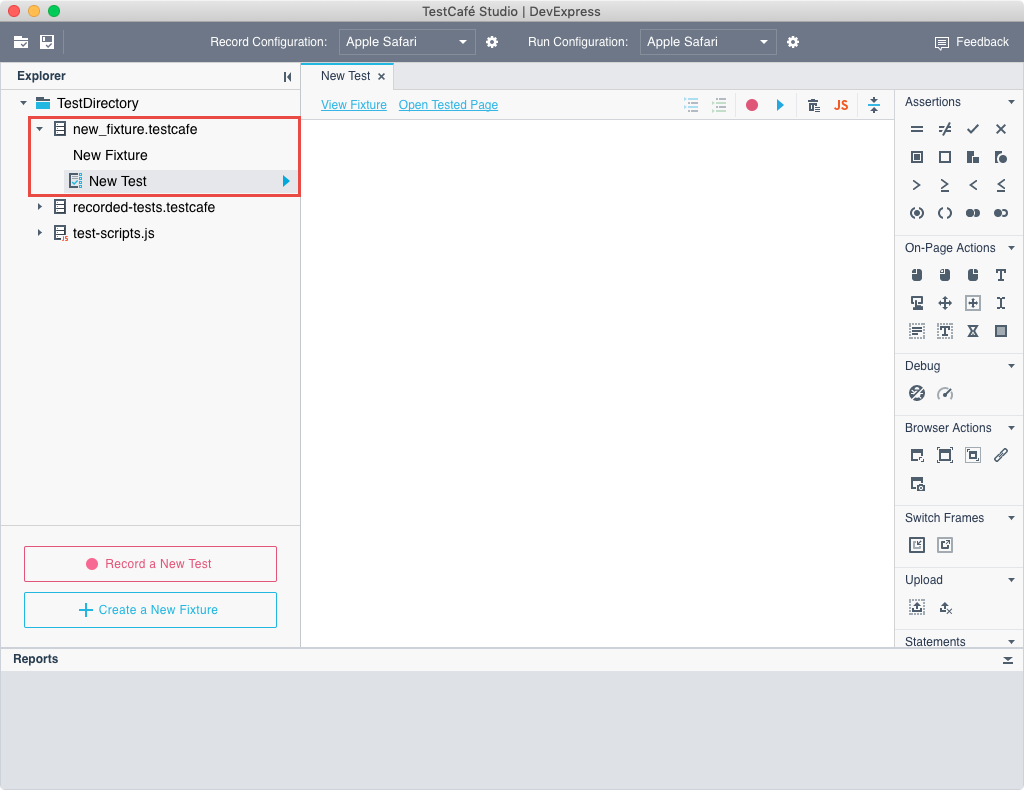Click Record a New Test button
Viewport: 1024px width, 790px height.
click(x=150, y=564)
